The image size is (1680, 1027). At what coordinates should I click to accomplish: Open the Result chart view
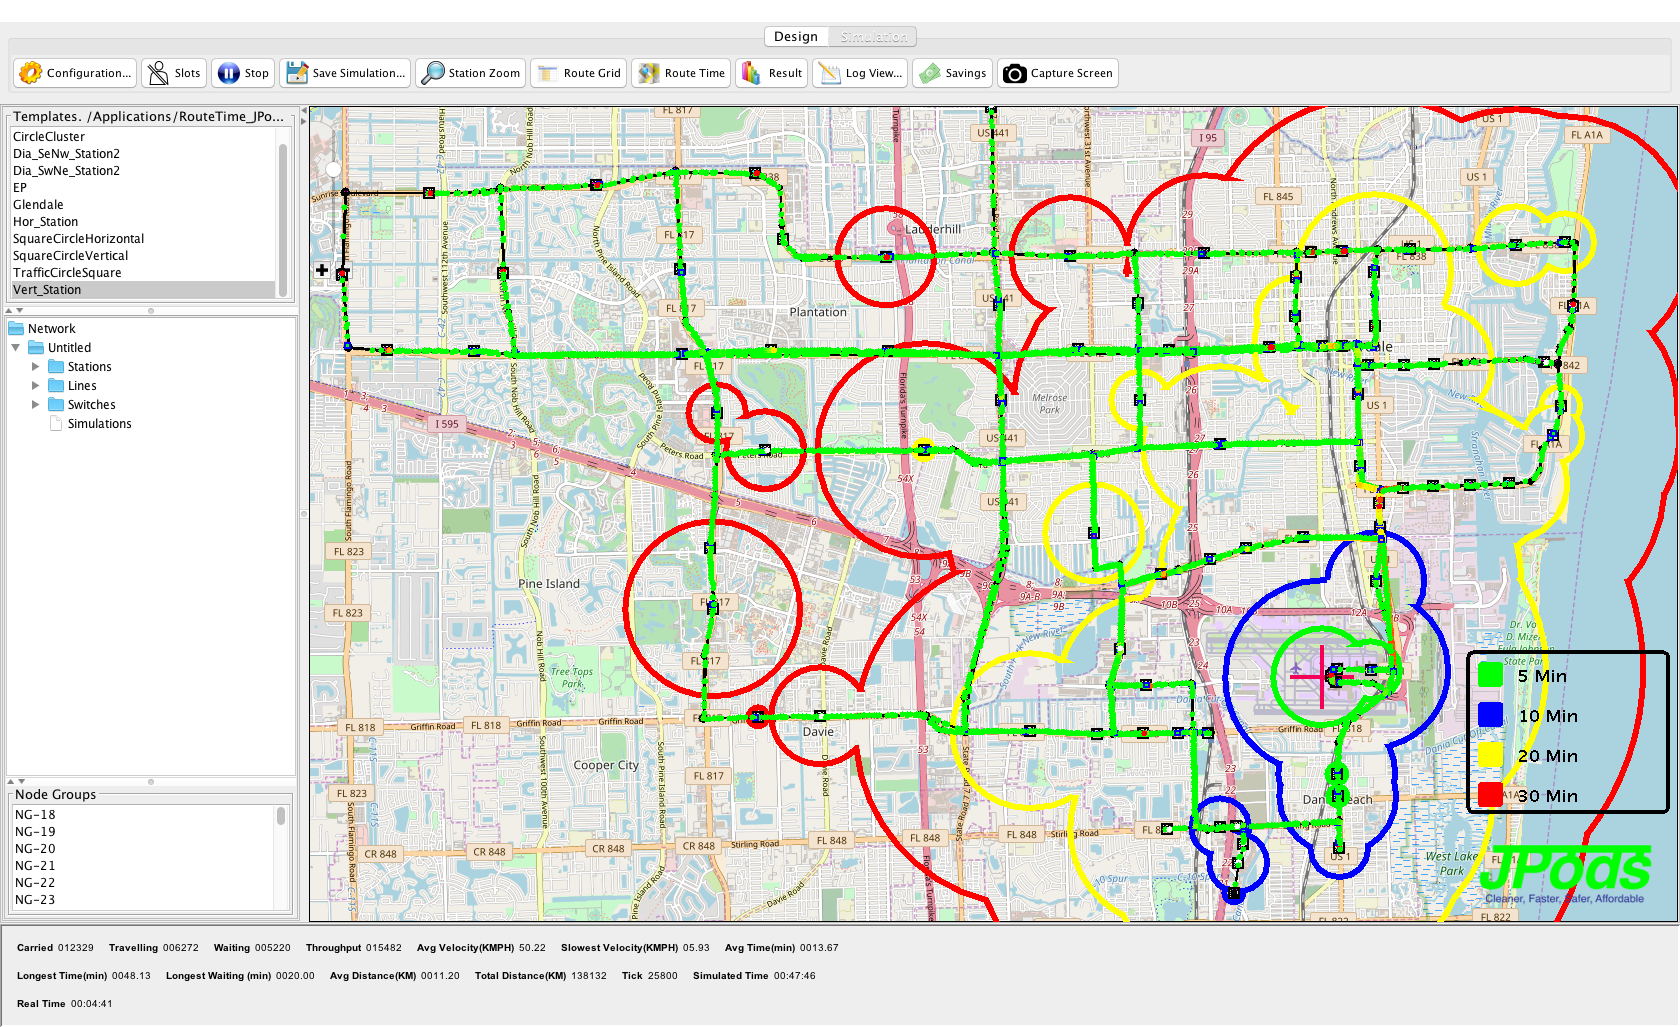click(771, 73)
